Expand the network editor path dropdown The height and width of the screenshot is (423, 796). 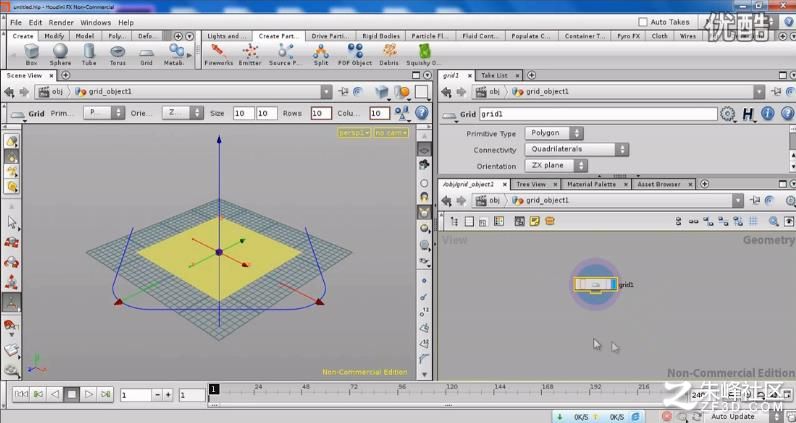(738, 201)
